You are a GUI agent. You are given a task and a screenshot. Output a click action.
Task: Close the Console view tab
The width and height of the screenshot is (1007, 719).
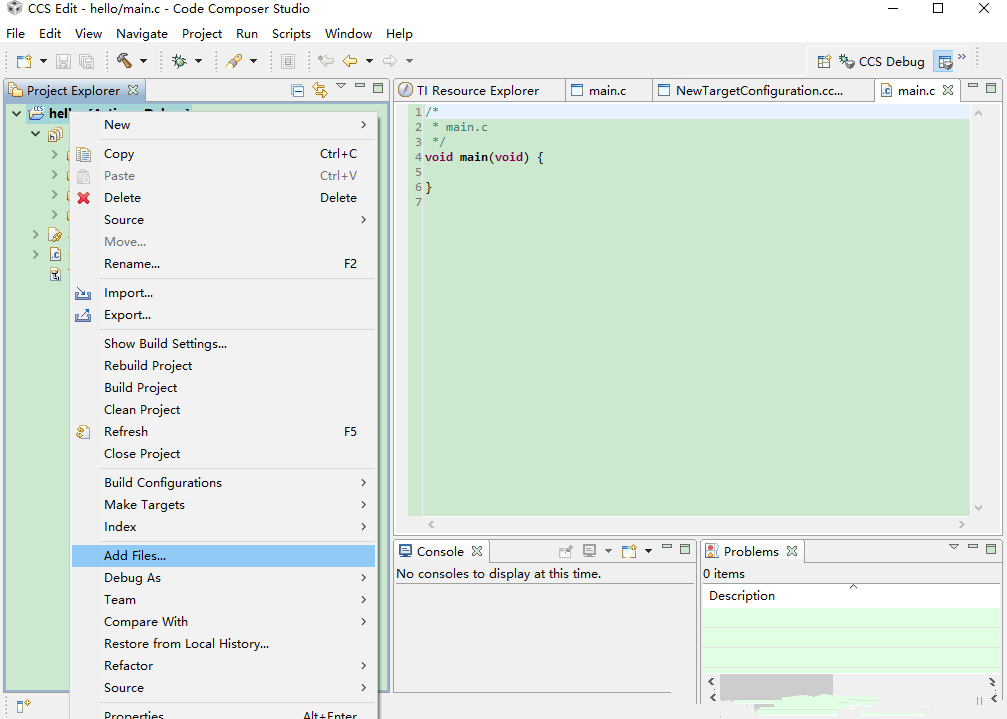pyautogui.click(x=477, y=551)
